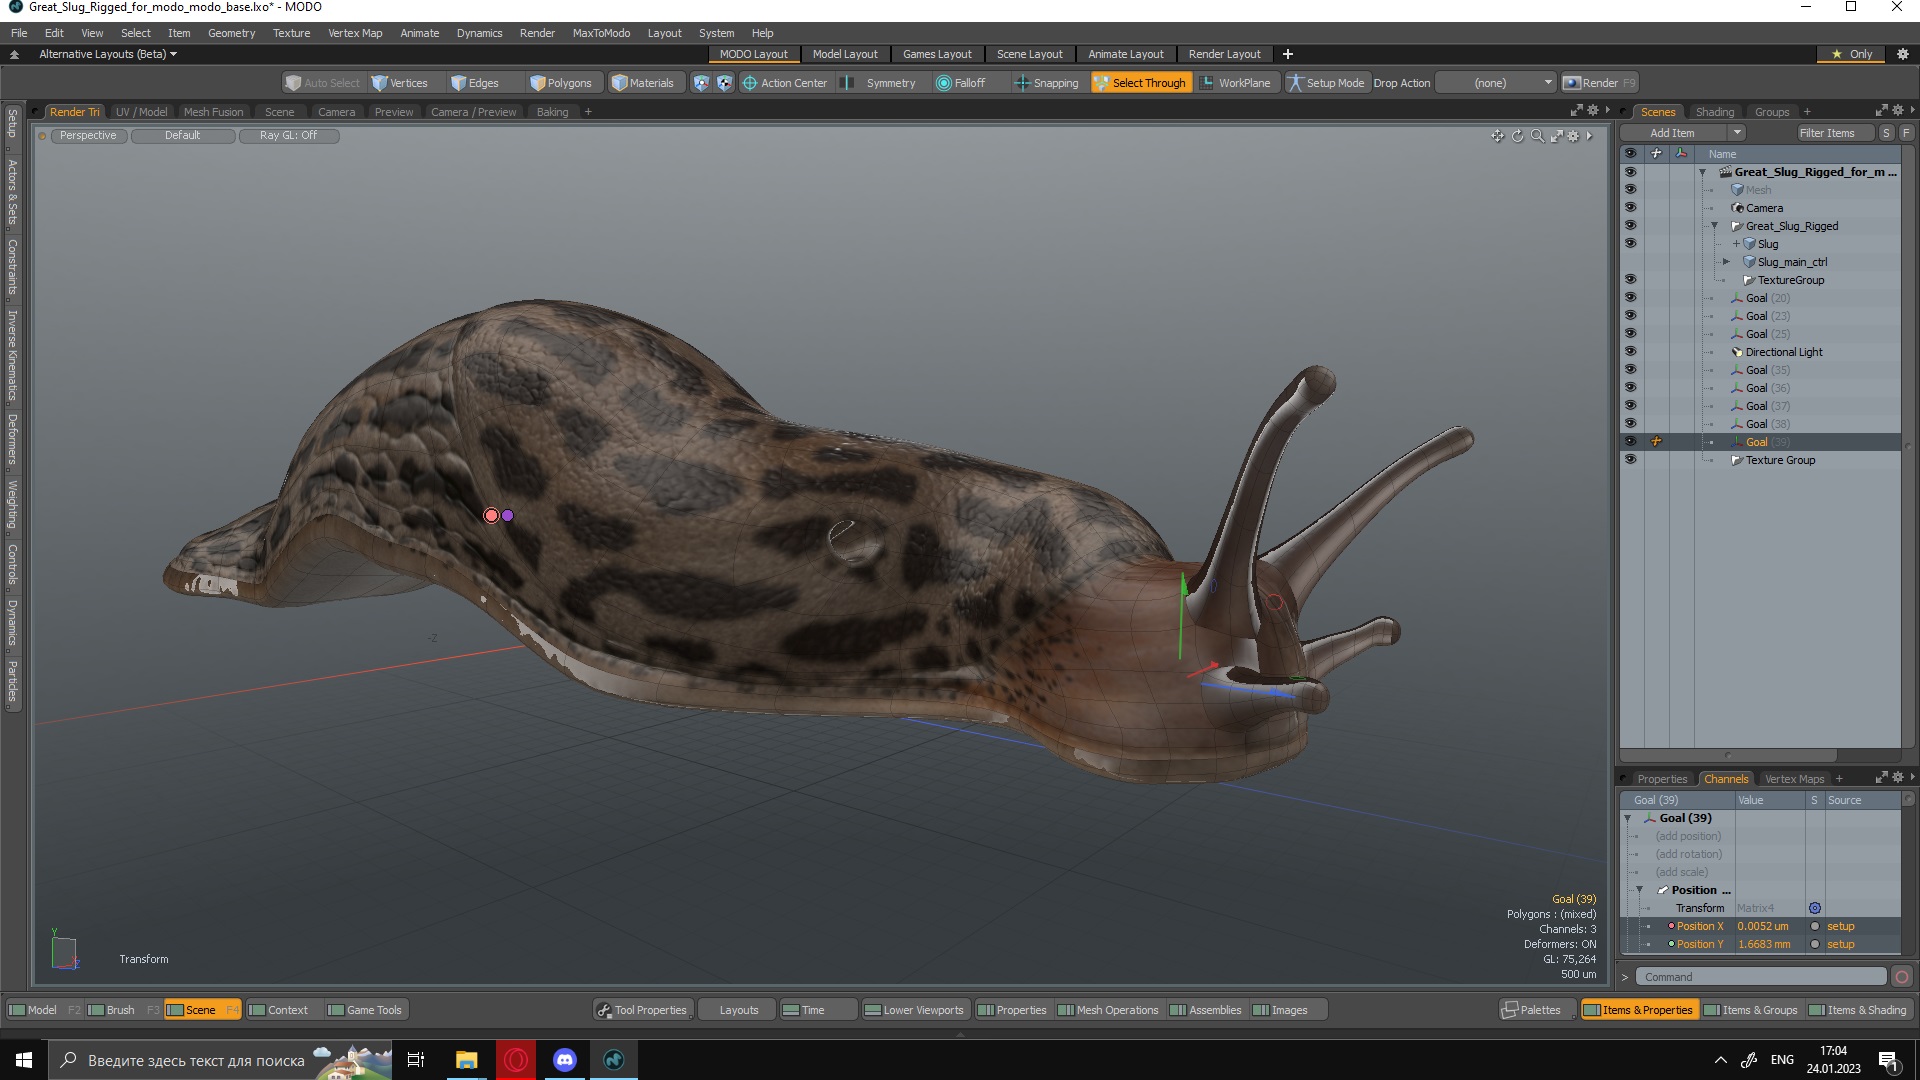Toggle visibility of Slug mesh
The width and height of the screenshot is (1920, 1080).
coord(1631,244)
